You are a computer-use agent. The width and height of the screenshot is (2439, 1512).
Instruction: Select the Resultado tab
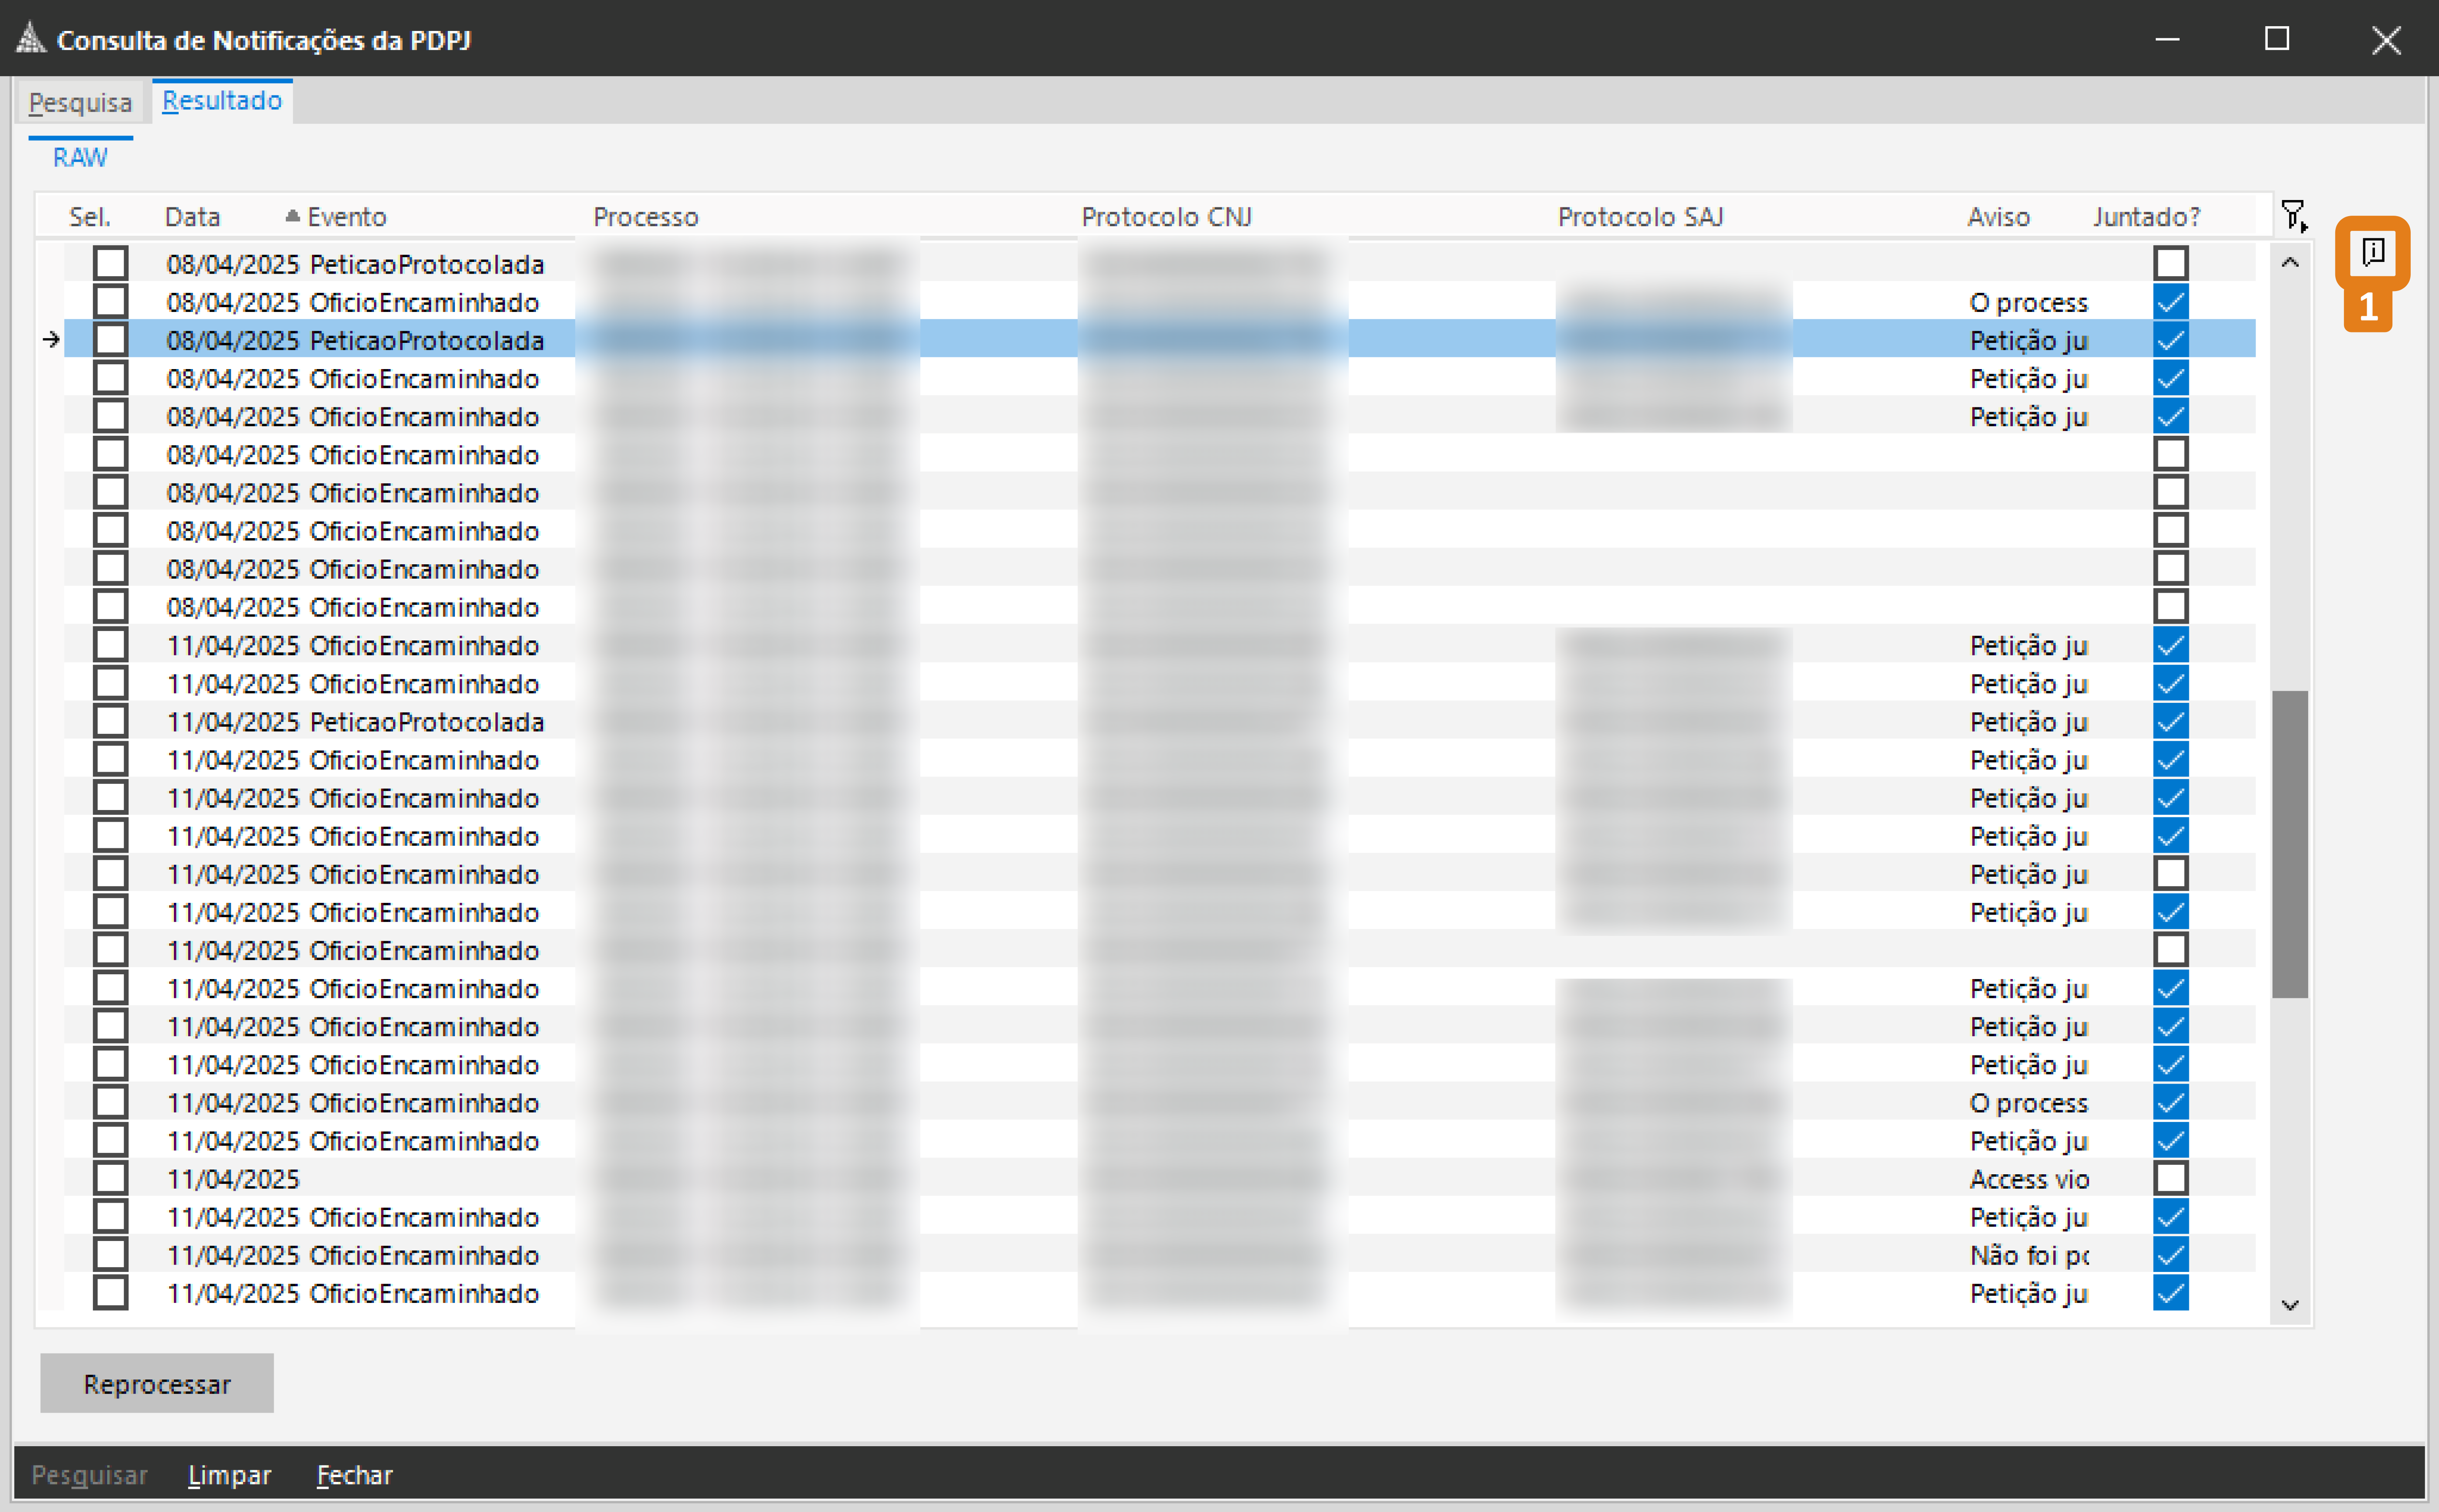coord(222,101)
